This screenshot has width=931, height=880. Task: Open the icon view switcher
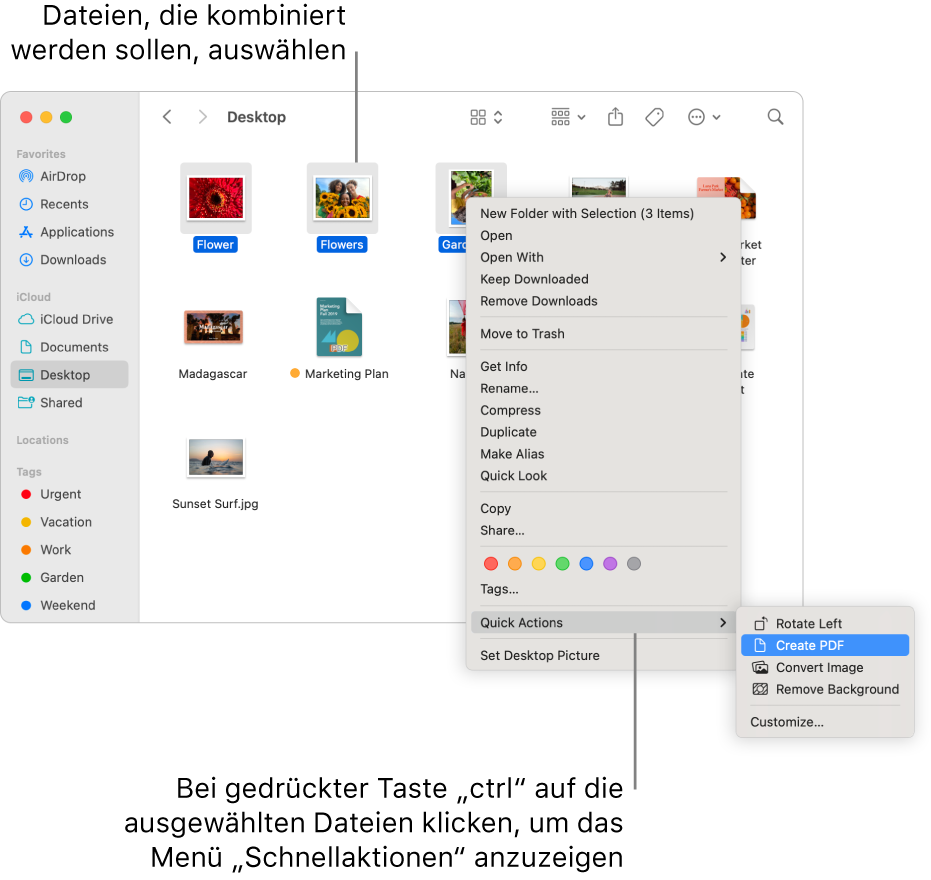coord(486,117)
